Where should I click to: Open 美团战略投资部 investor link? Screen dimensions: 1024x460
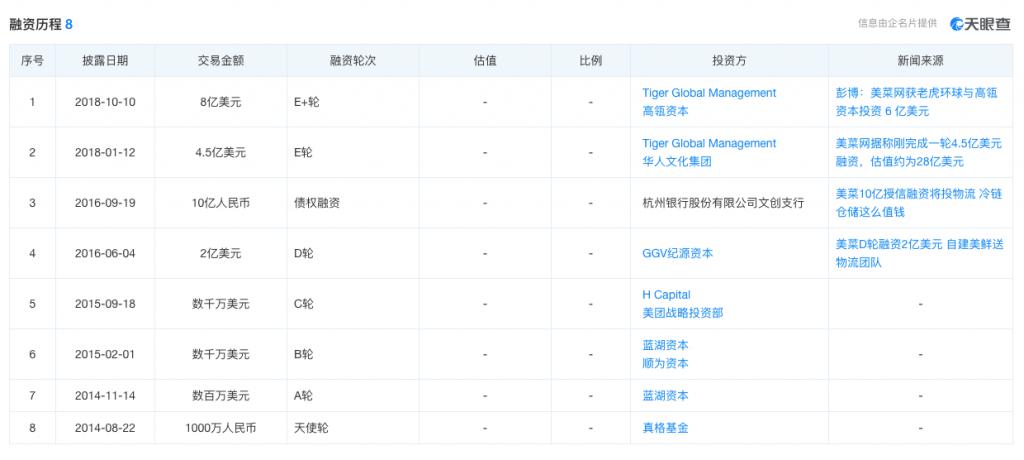click(682, 313)
